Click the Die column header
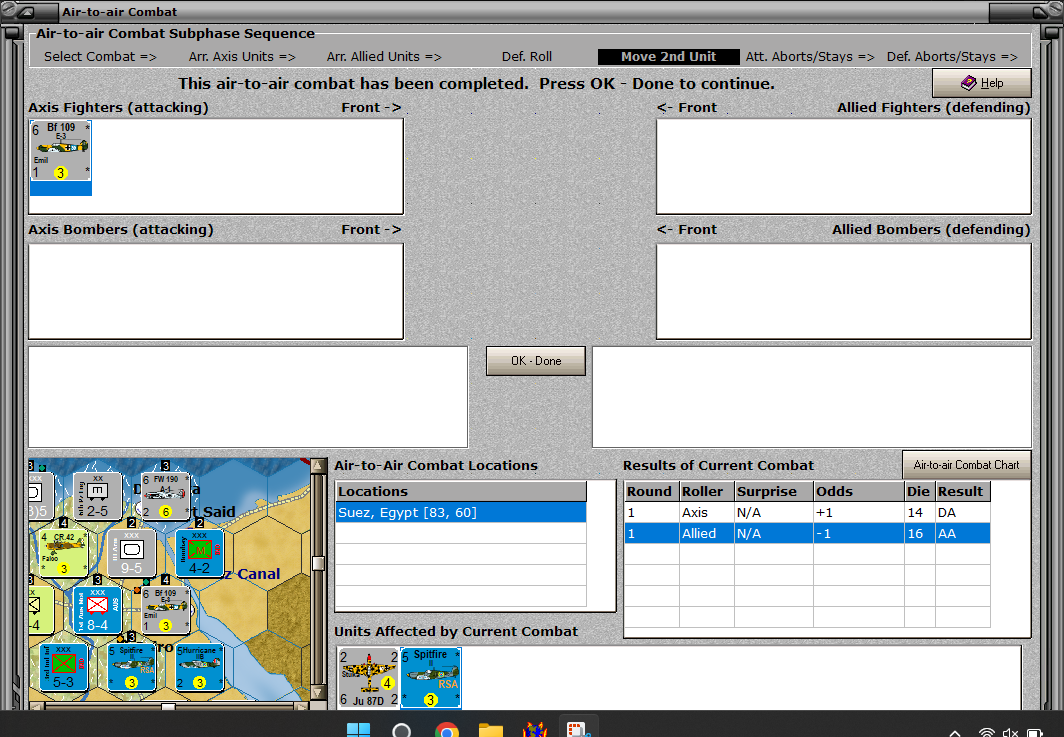 (x=919, y=491)
